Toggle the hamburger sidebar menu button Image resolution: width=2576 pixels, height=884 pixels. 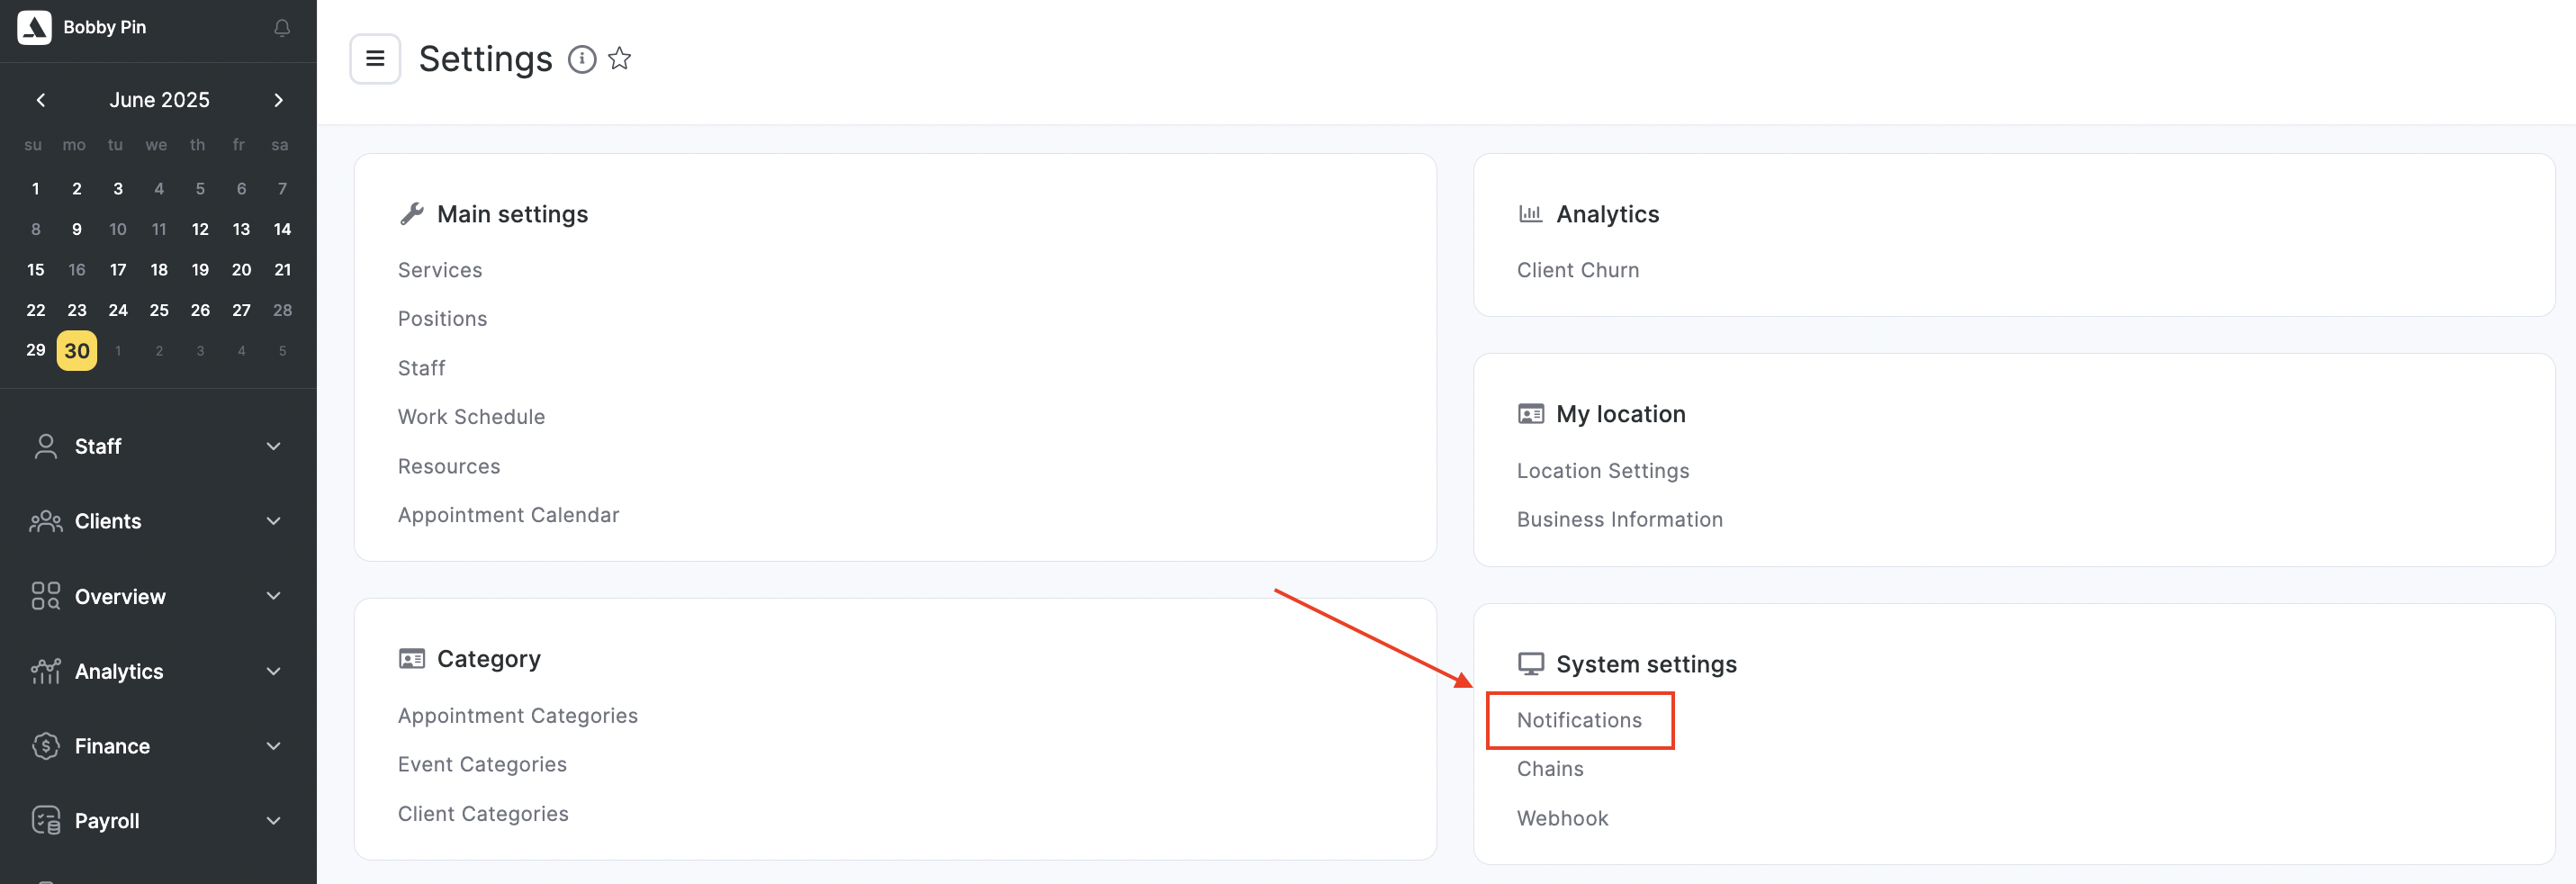tap(375, 59)
